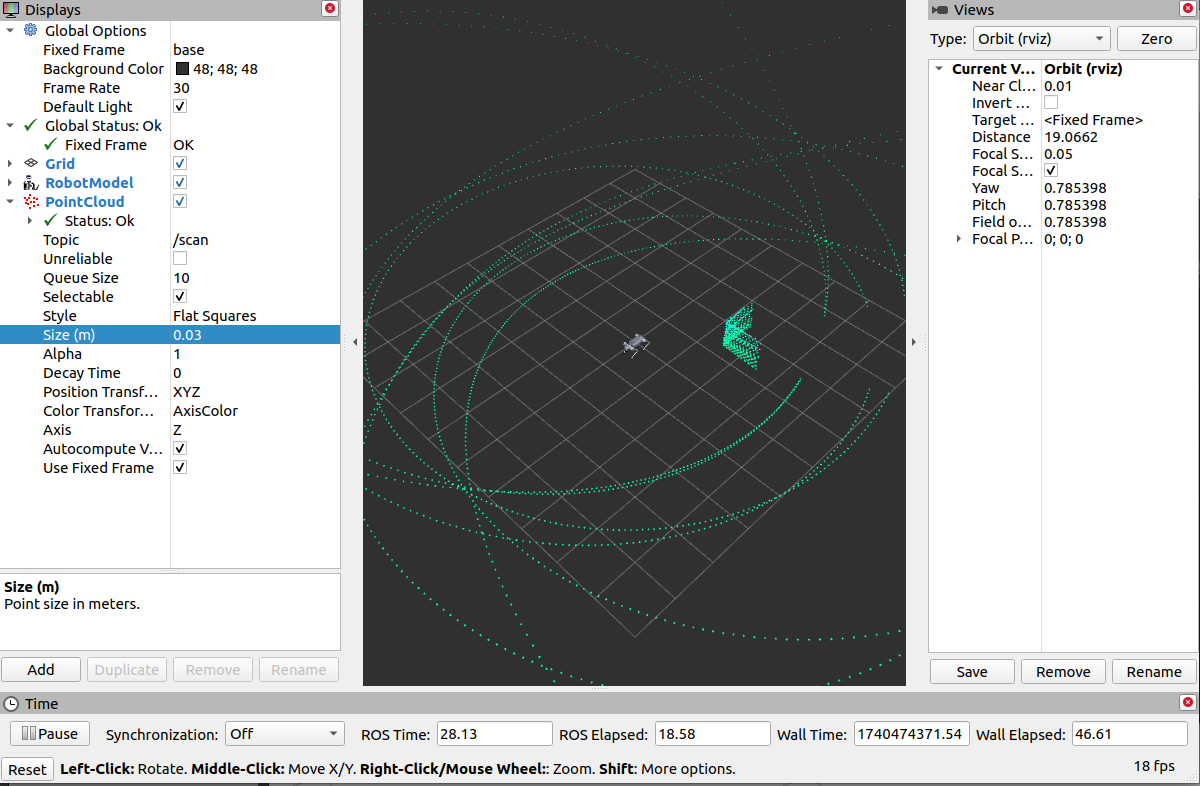Collapse left panel with the arrow handle
This screenshot has height=786, width=1200.
(353, 342)
